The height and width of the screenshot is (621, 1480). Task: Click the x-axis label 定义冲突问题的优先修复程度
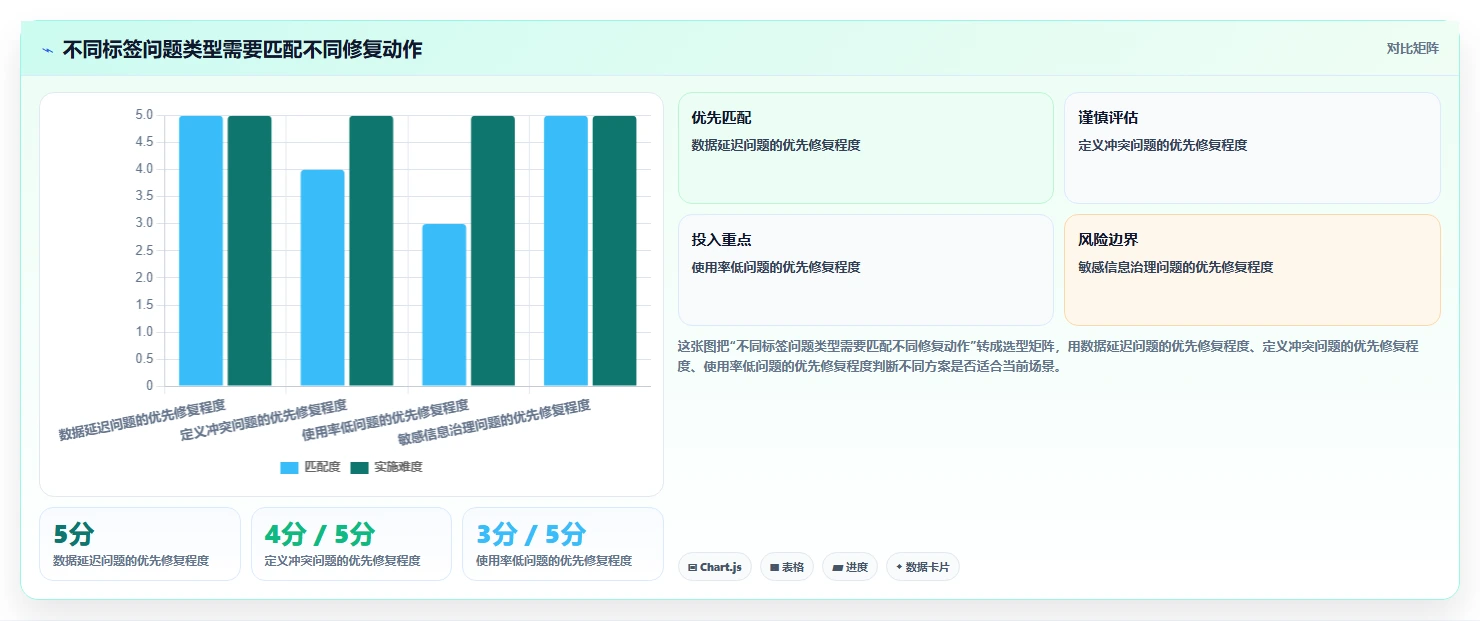point(264,420)
